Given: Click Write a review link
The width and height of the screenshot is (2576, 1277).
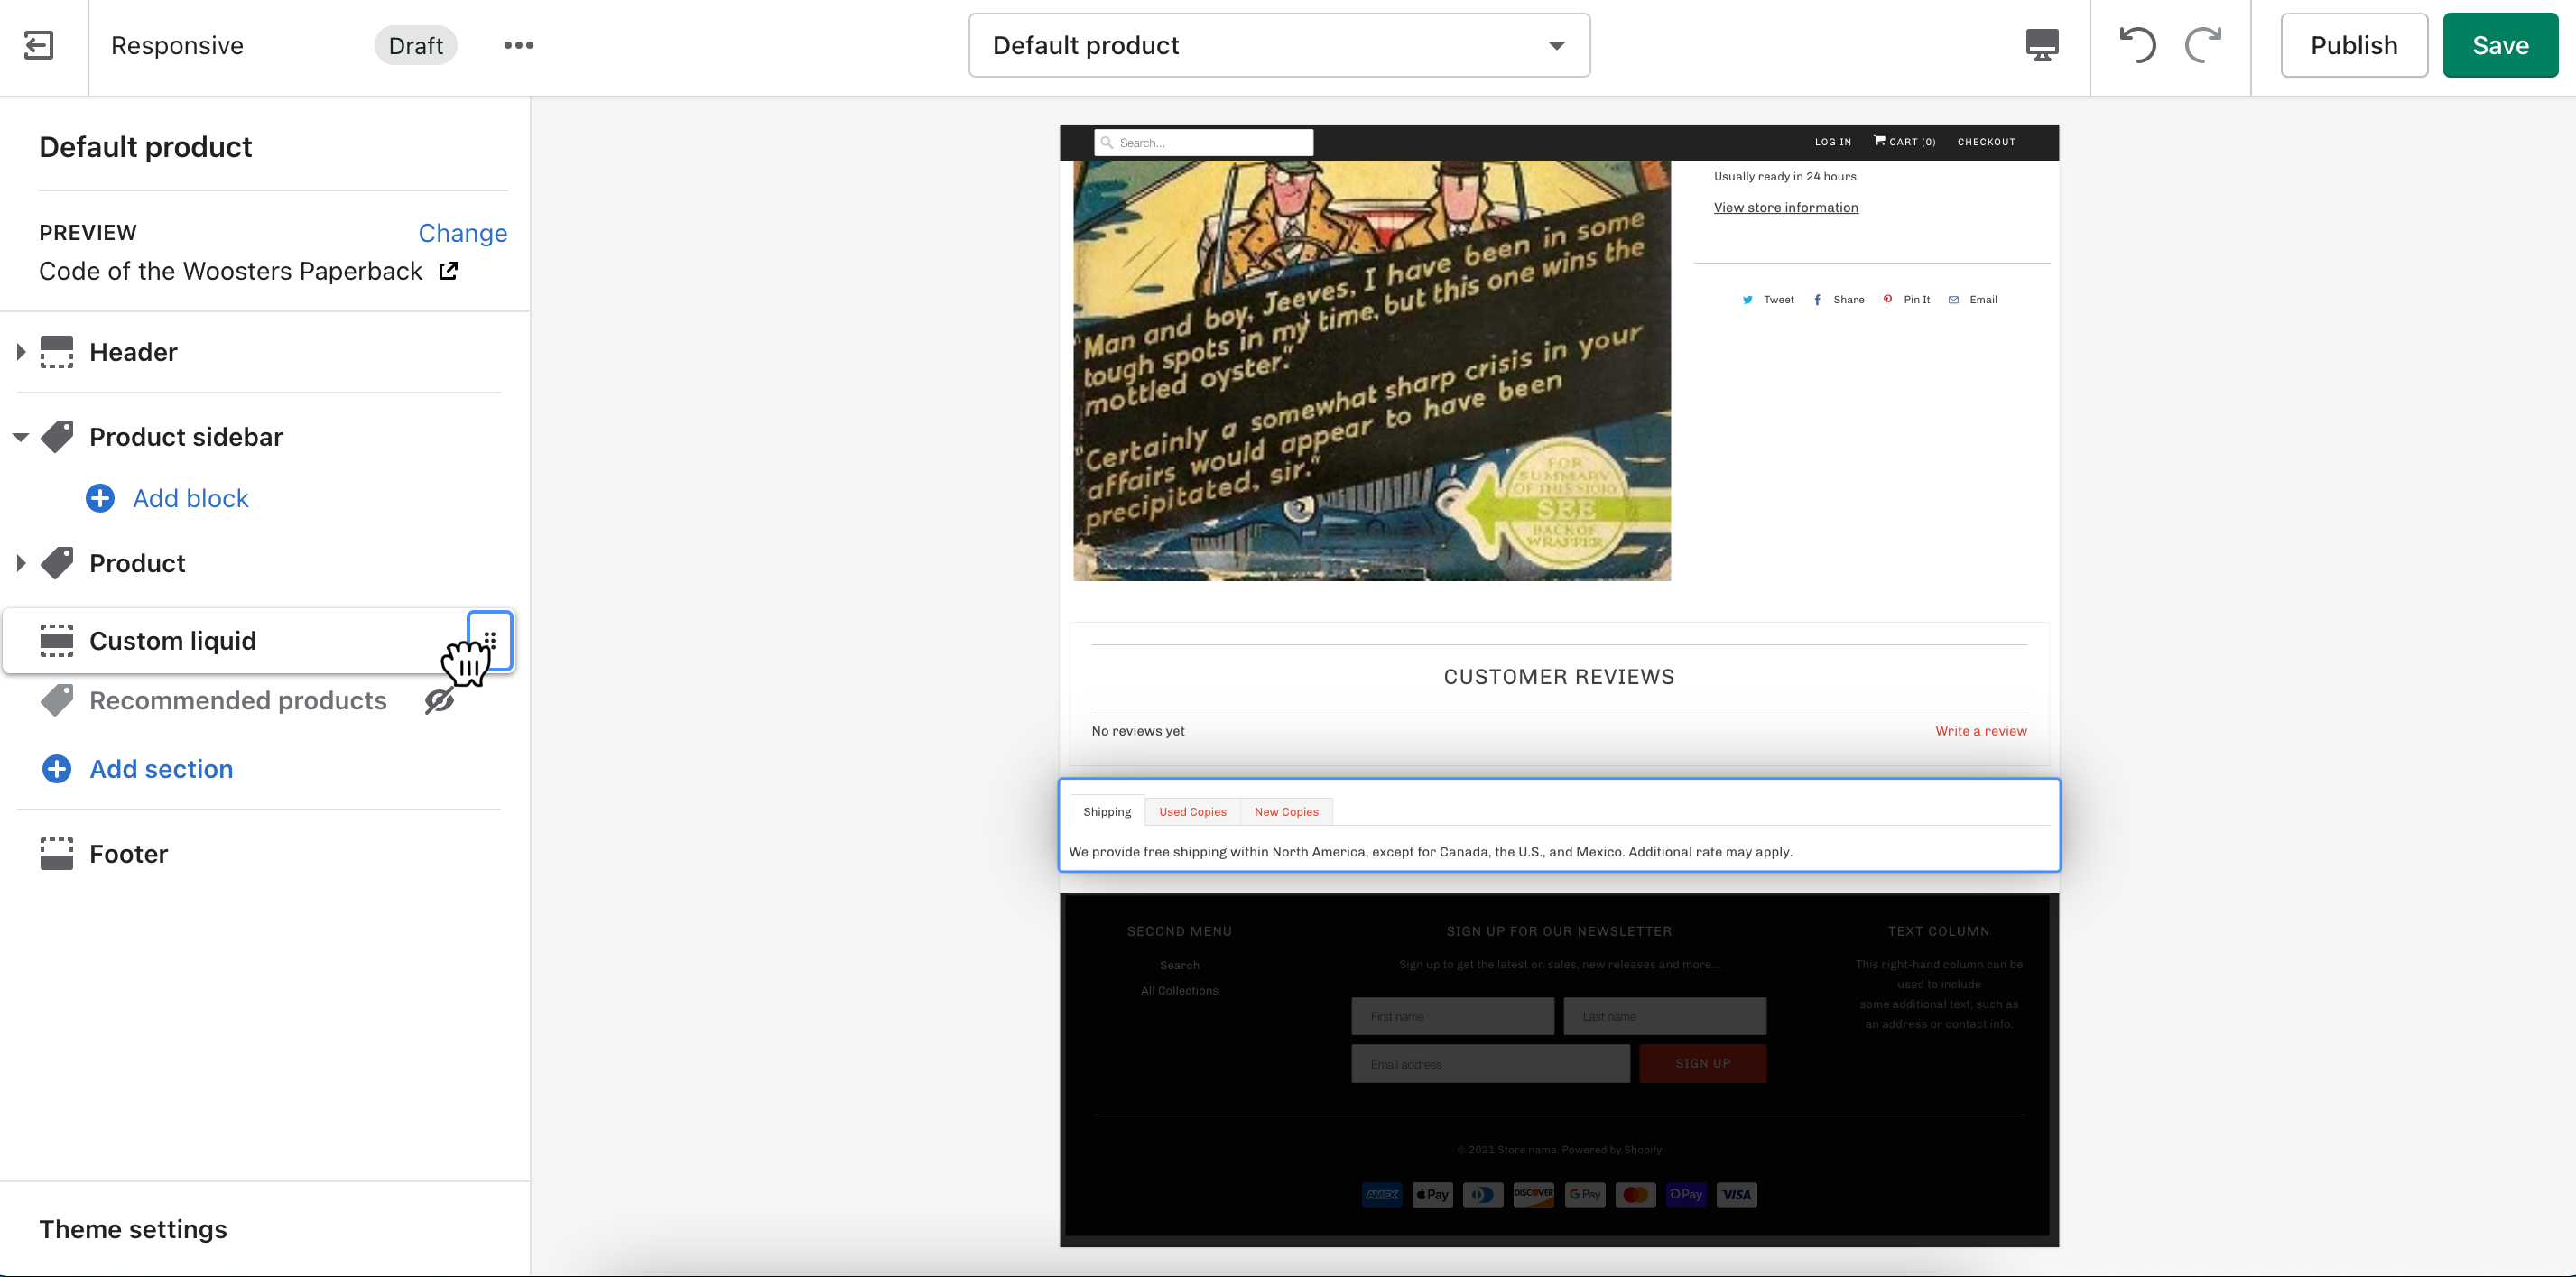Looking at the screenshot, I should [x=1980, y=731].
